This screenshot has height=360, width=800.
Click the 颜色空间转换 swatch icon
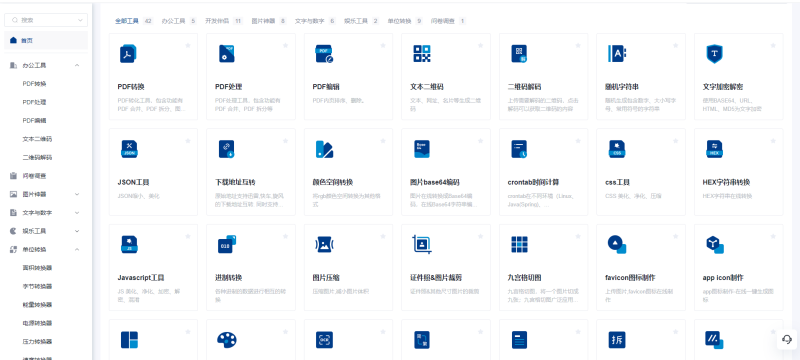(324, 149)
